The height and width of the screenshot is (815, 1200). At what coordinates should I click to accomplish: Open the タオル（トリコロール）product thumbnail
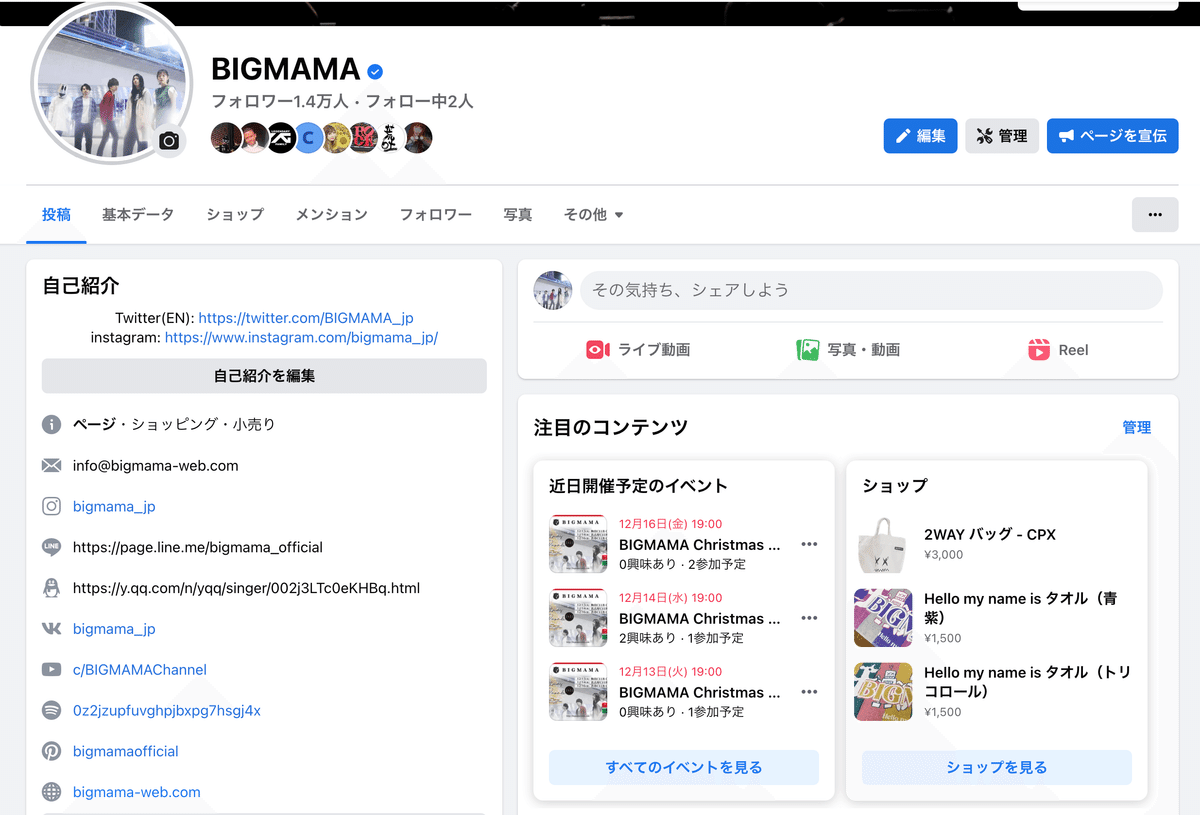click(x=883, y=692)
